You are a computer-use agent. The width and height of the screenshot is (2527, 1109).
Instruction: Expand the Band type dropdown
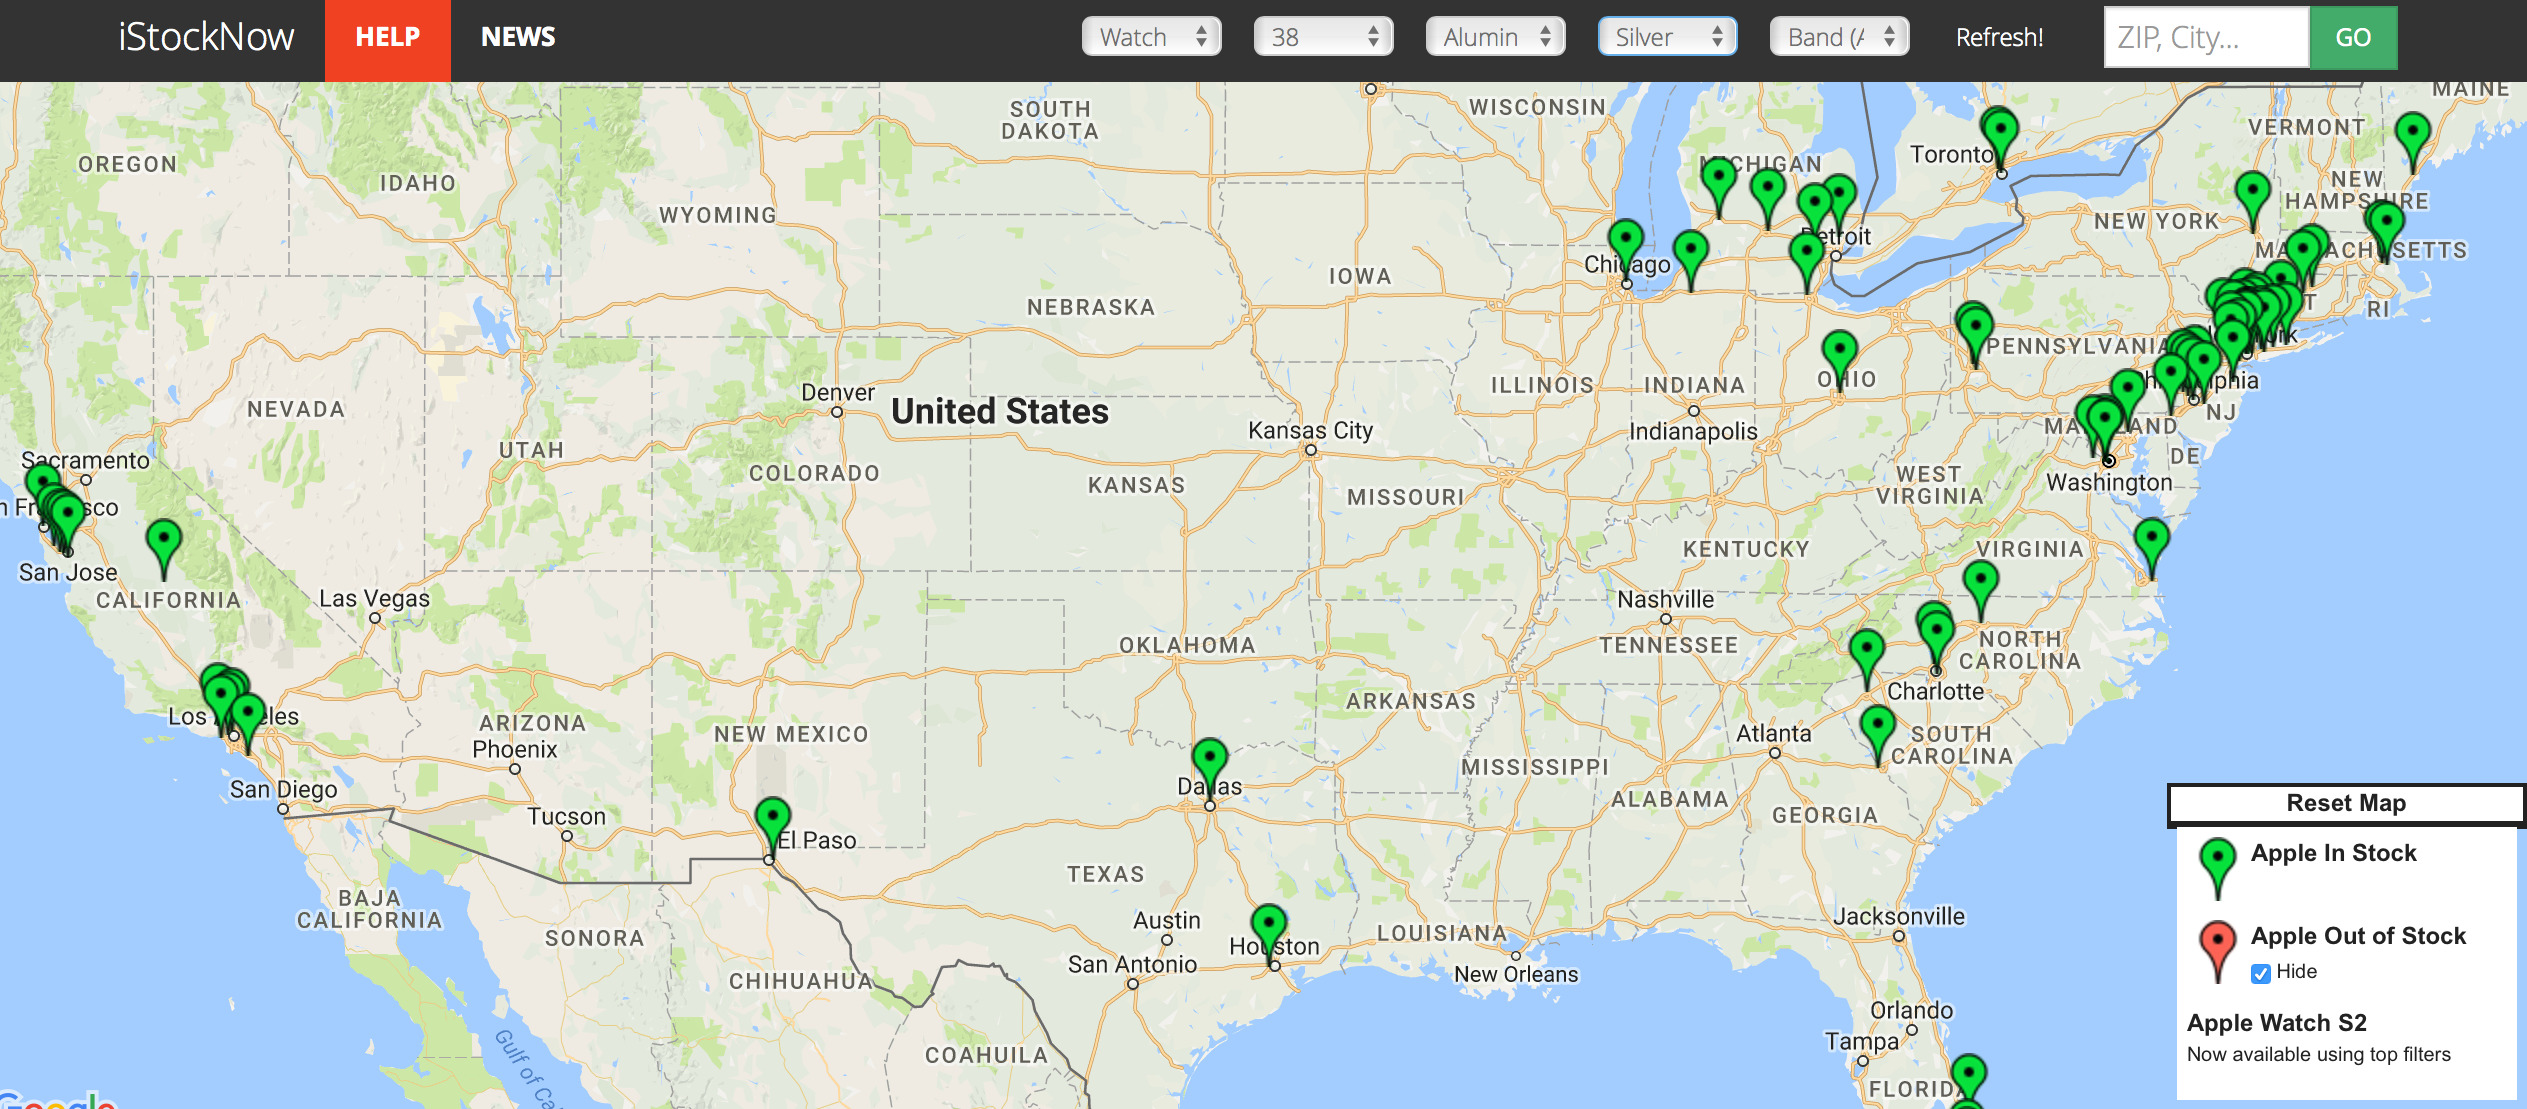click(x=1839, y=37)
